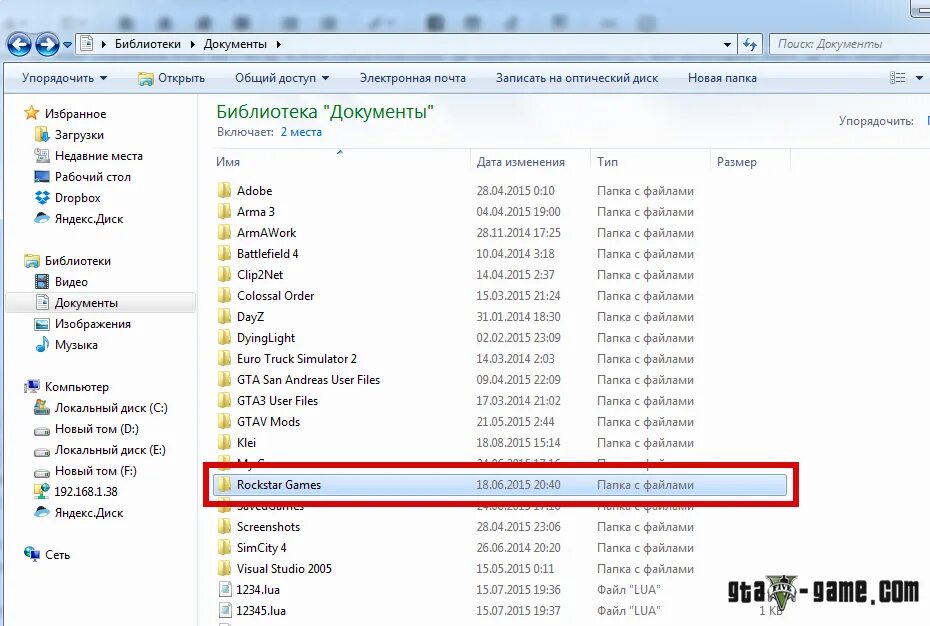Expand address bar history dropdown arrow

(x=727, y=45)
